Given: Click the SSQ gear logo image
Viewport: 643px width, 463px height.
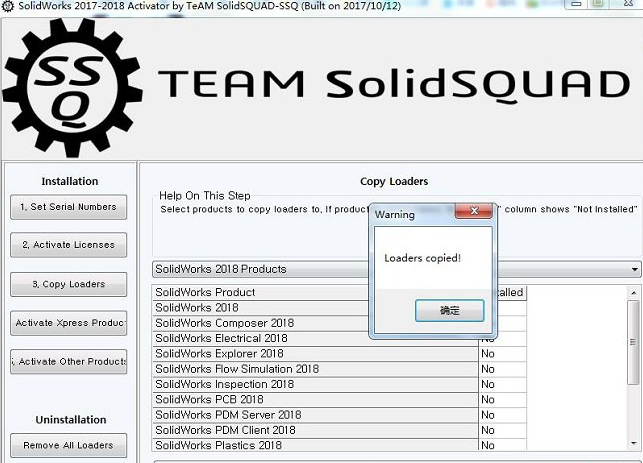Looking at the screenshot, I should [x=73, y=88].
